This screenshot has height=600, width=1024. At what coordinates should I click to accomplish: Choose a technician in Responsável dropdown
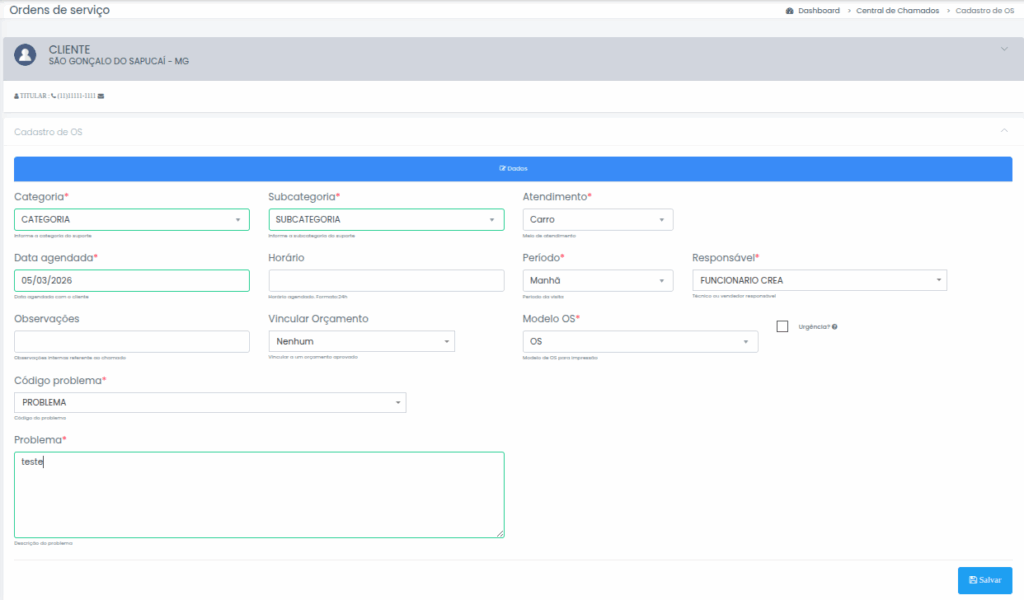tap(819, 281)
